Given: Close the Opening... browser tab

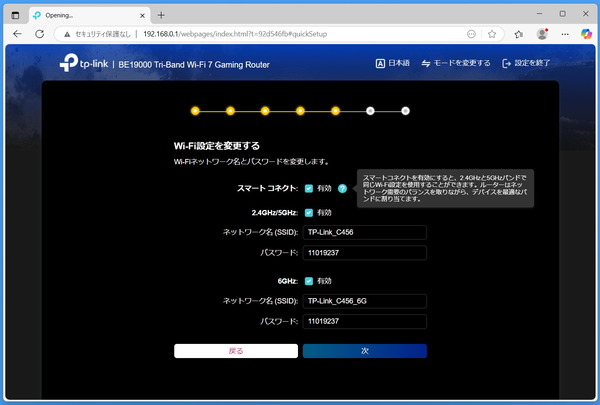Looking at the screenshot, I should tap(142, 15).
